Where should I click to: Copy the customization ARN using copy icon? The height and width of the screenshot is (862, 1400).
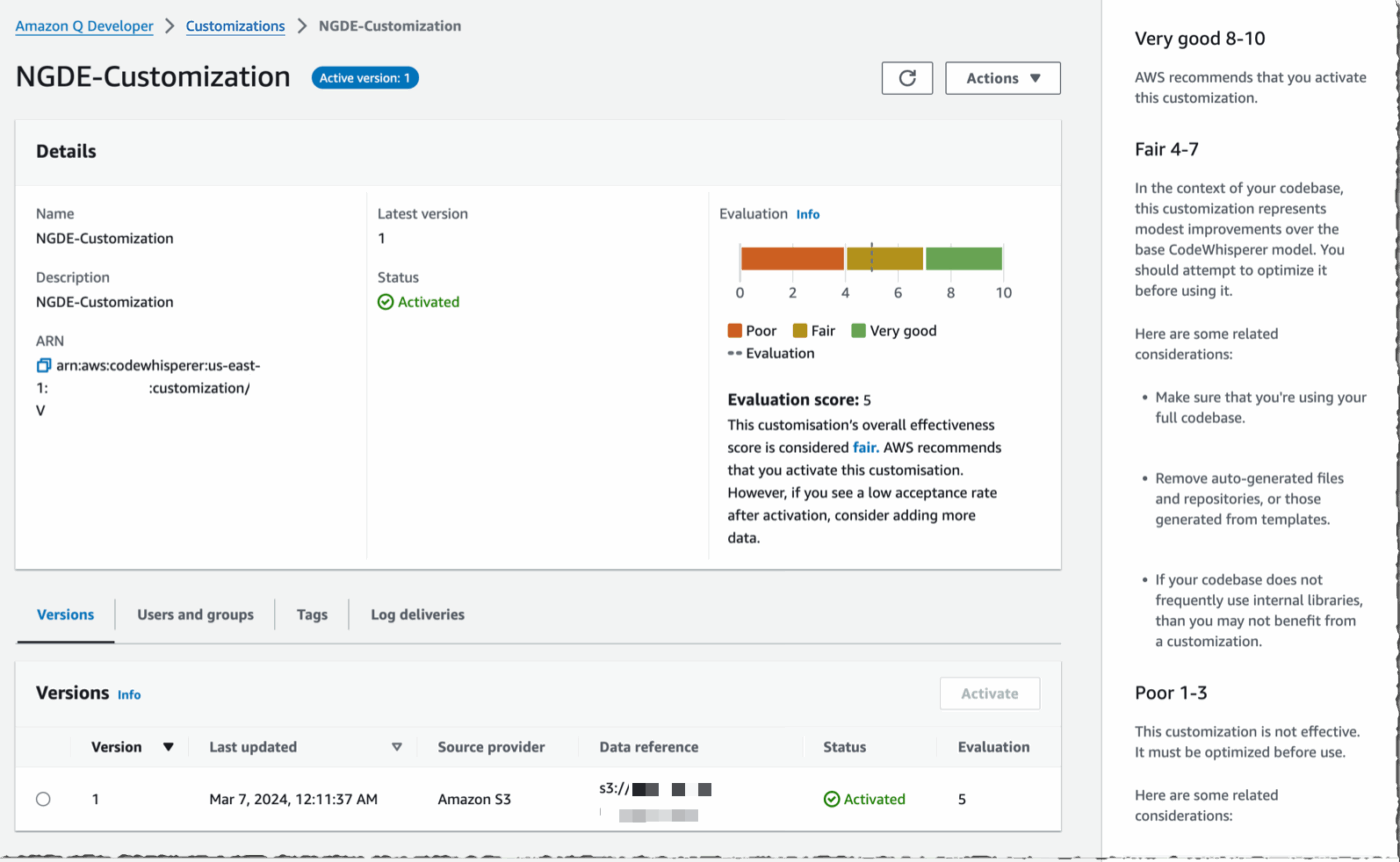pos(43,365)
